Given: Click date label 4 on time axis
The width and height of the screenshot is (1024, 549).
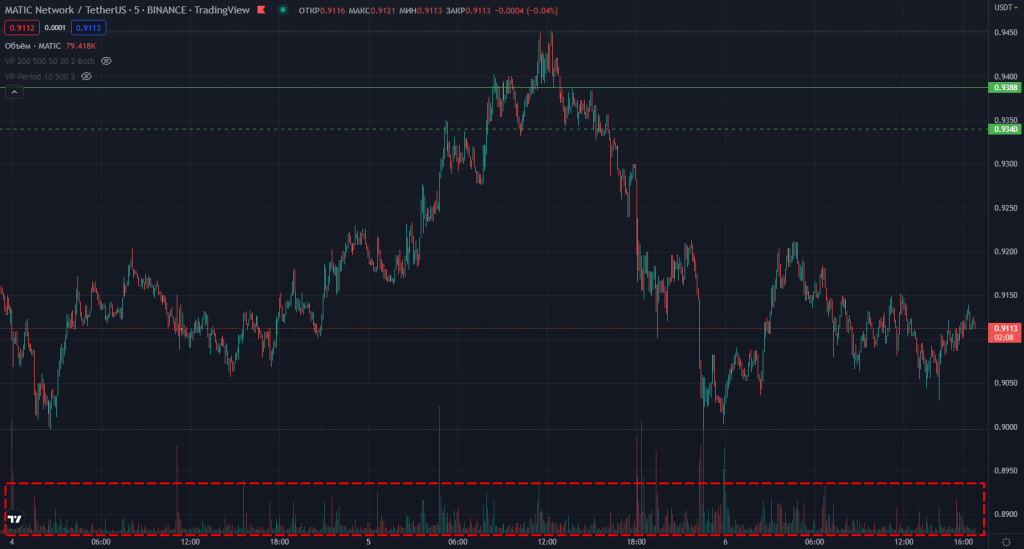Looking at the screenshot, I should (x=12, y=542).
